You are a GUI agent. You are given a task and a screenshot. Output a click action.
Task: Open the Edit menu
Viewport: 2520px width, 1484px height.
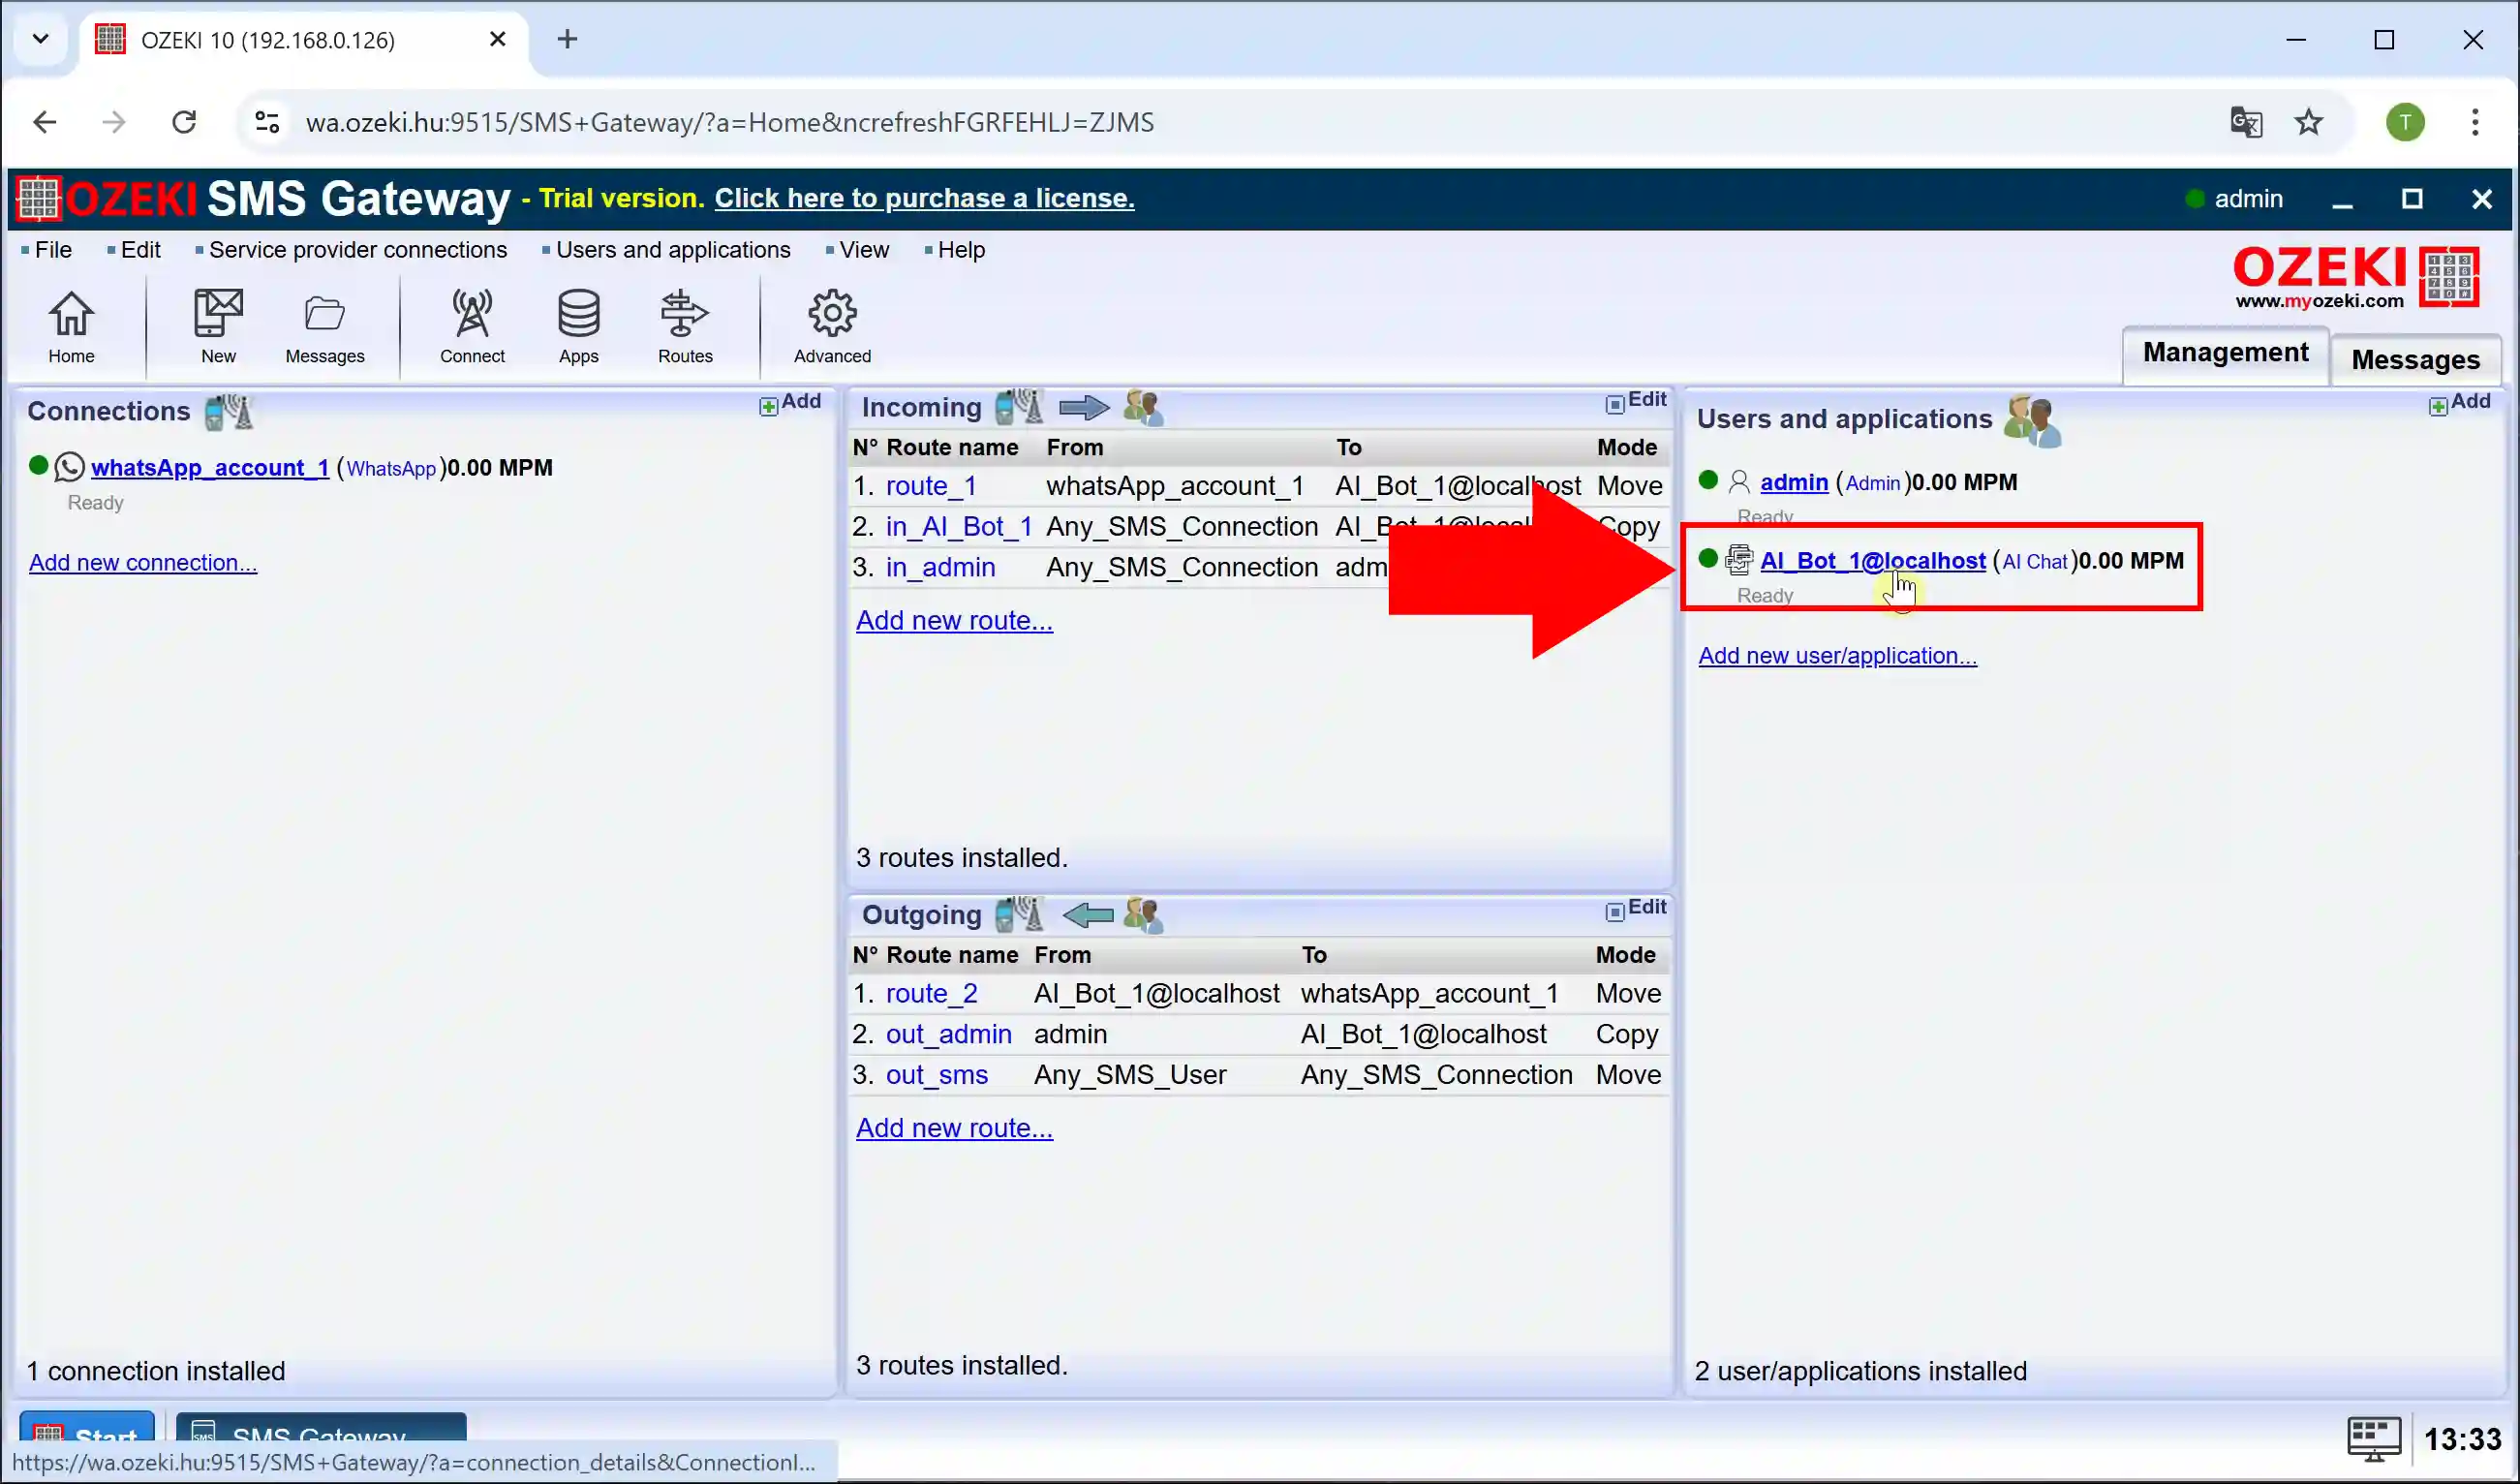[140, 250]
